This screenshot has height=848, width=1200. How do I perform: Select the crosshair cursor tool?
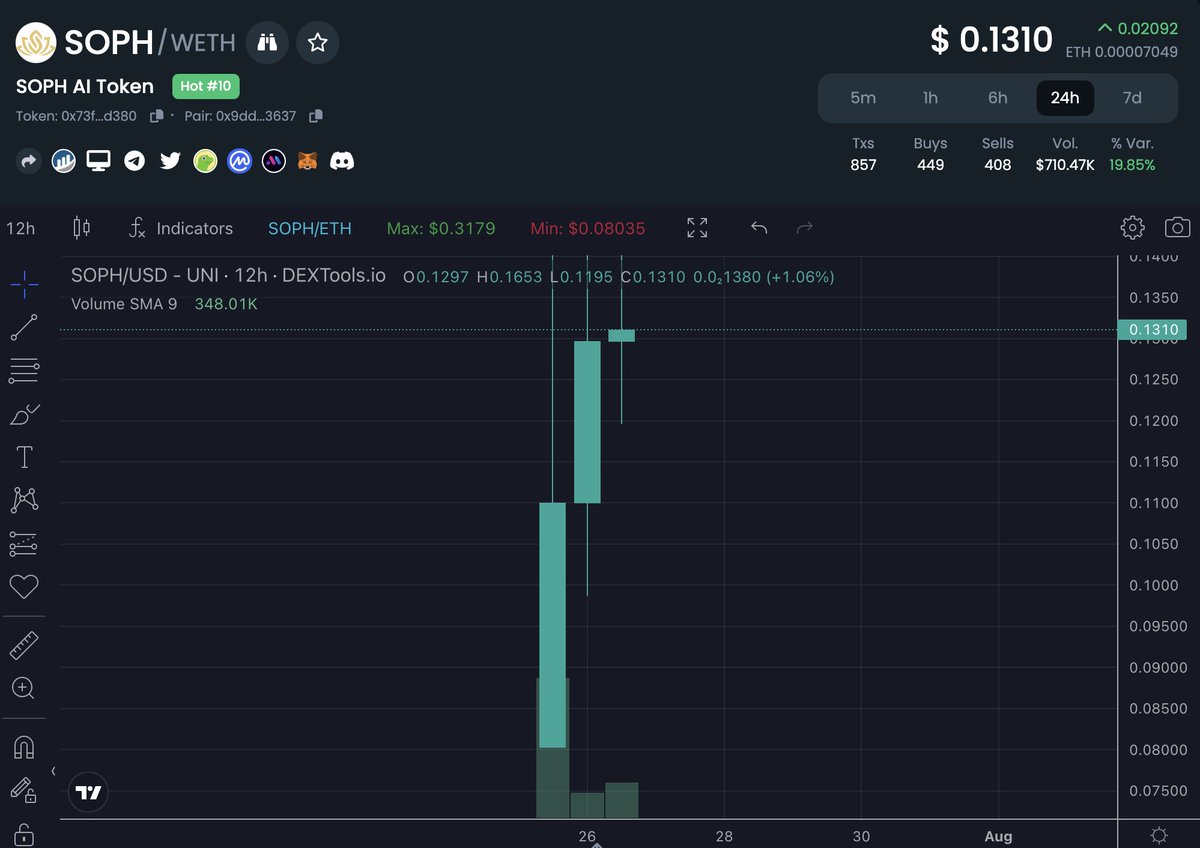(x=24, y=284)
